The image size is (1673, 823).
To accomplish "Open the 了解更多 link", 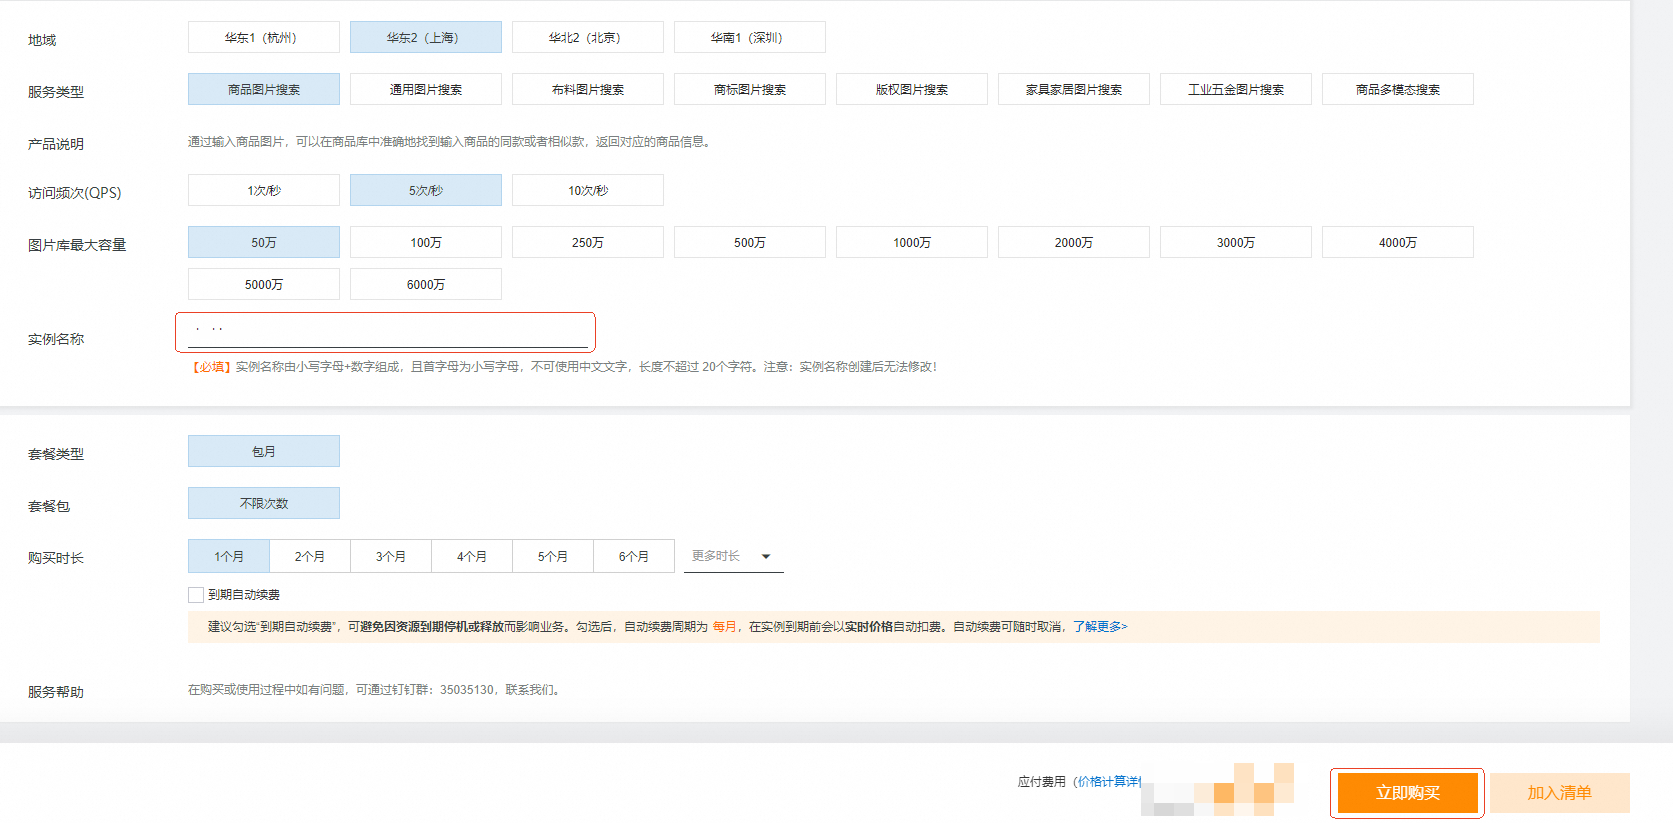I will pos(1100,627).
